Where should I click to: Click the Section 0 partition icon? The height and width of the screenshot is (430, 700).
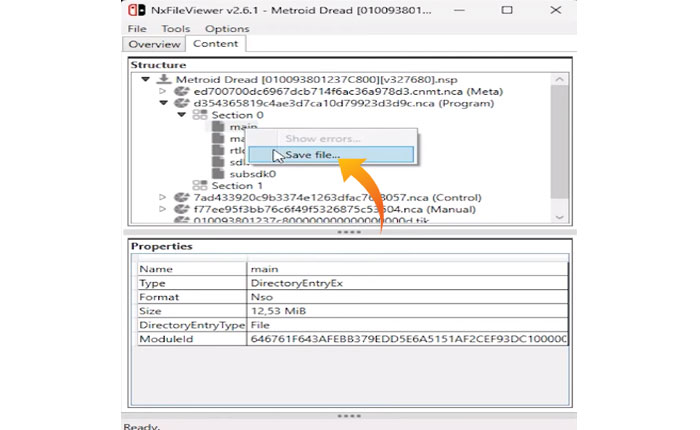click(199, 115)
